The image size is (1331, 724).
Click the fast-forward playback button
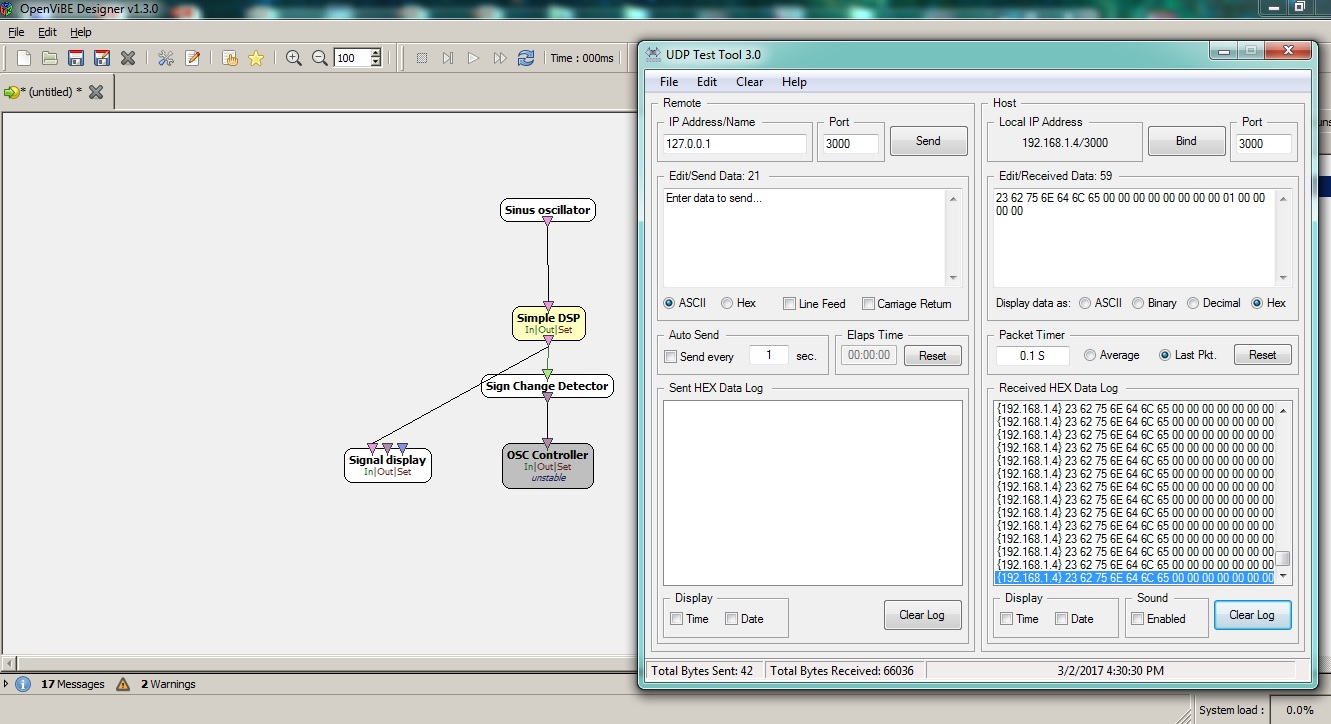500,58
